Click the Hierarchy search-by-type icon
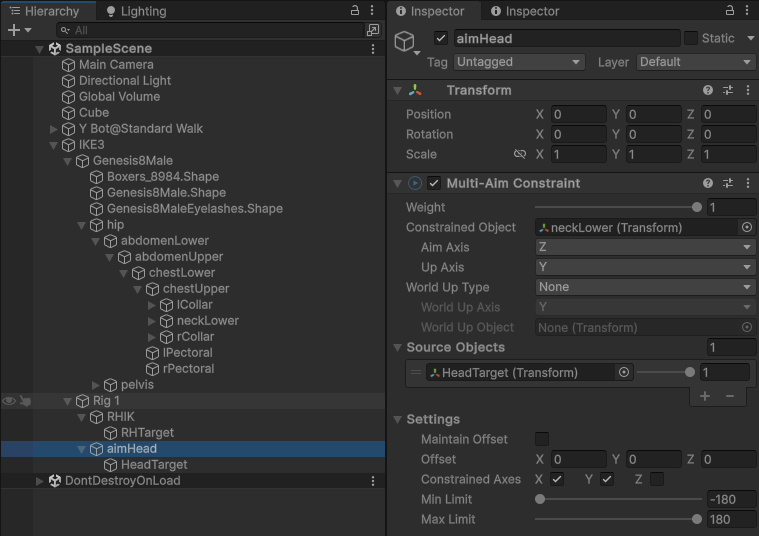The height and width of the screenshot is (536, 759). pos(372,30)
